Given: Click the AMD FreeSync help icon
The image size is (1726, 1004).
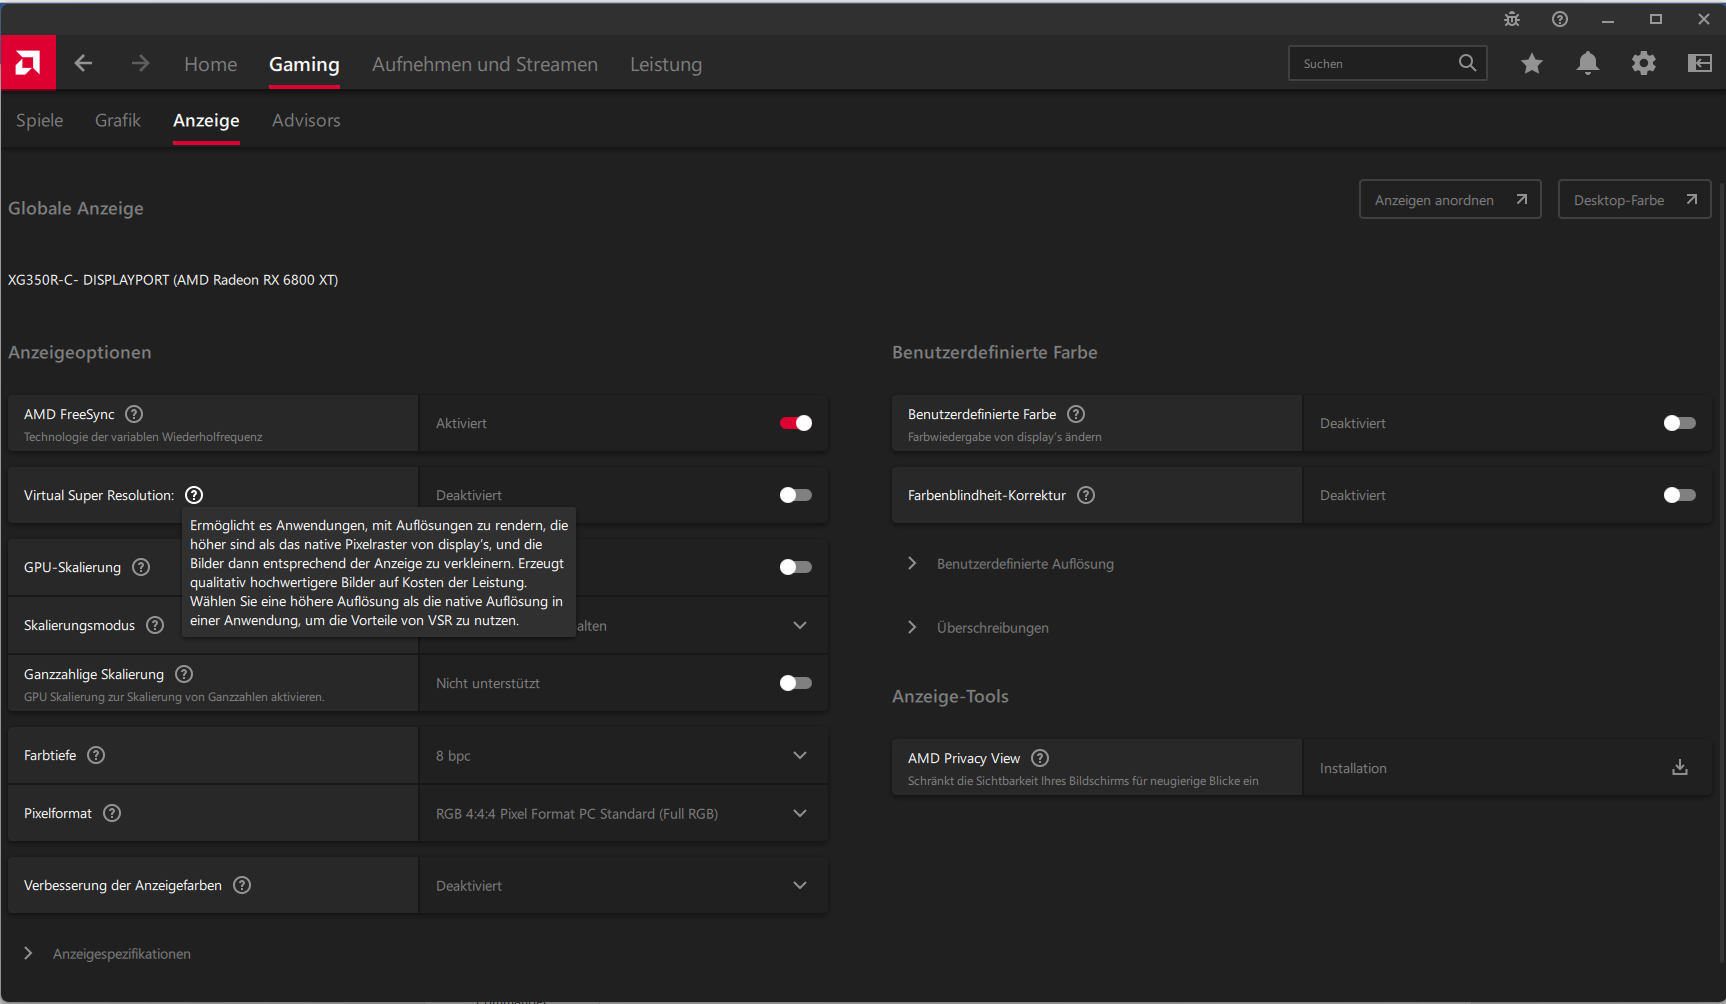Looking at the screenshot, I should (x=134, y=414).
